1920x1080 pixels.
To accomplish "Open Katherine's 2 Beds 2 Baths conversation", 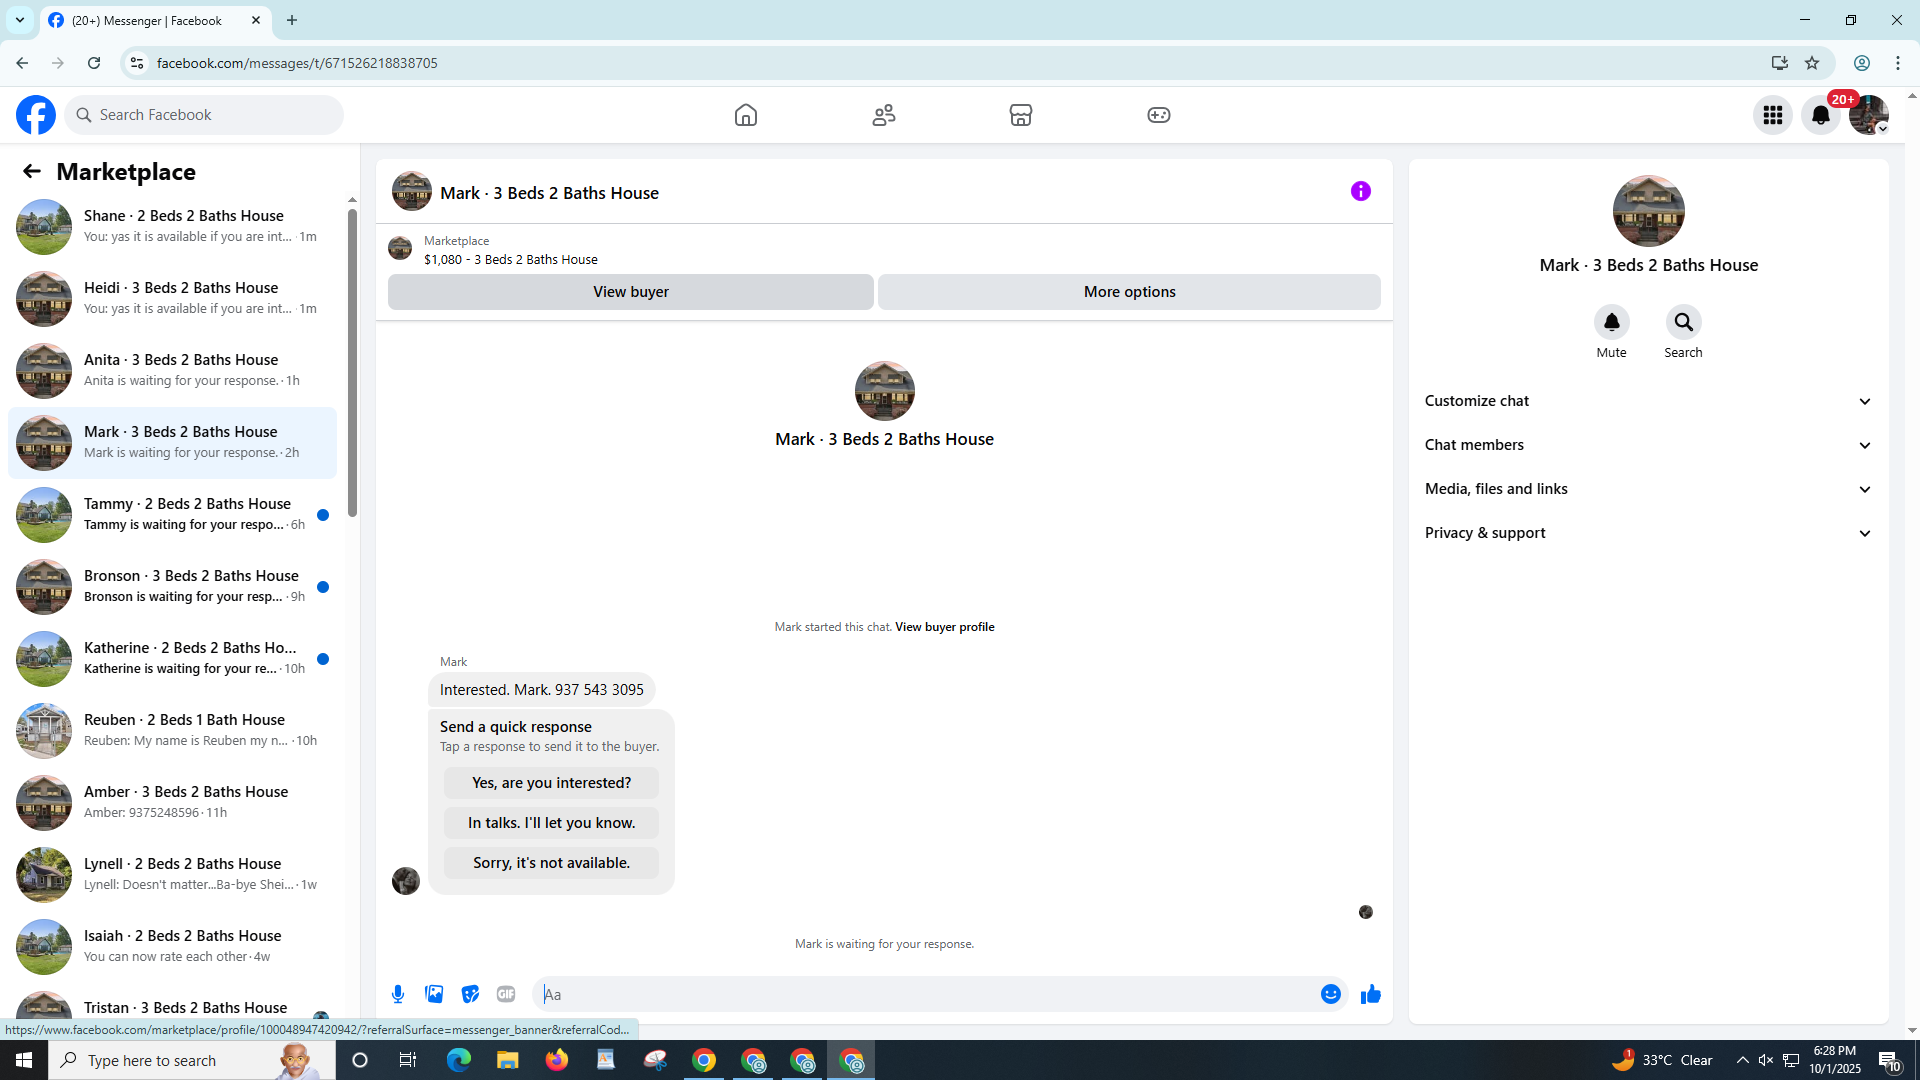I will click(172, 659).
